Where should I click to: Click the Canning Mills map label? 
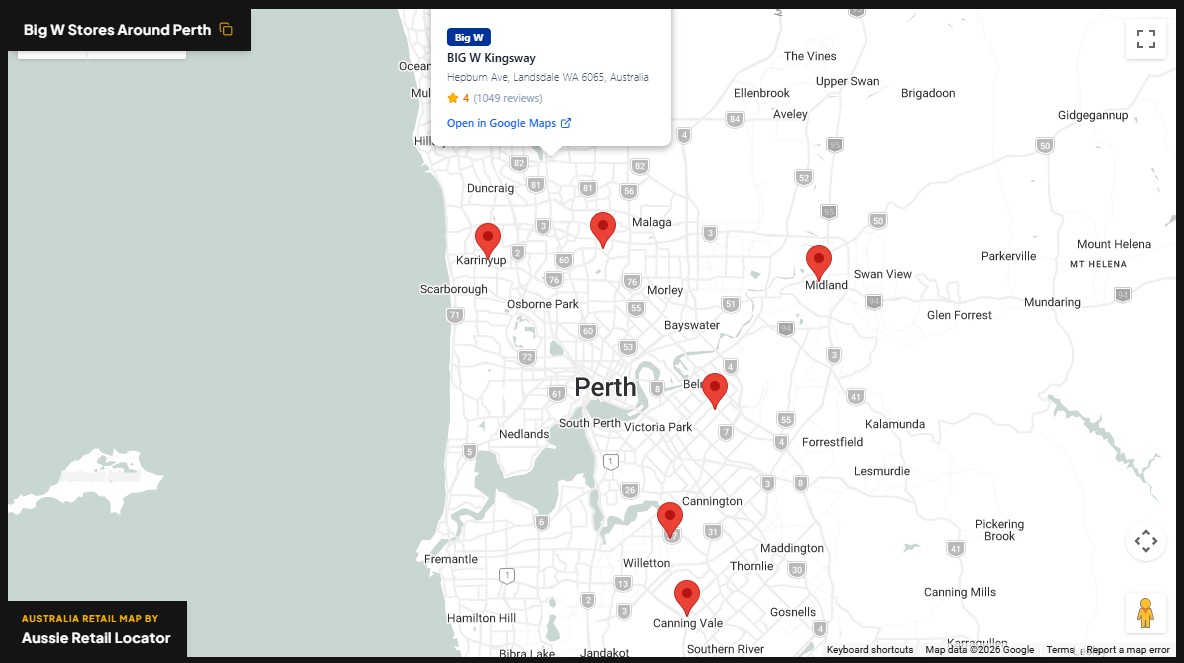pos(960,592)
